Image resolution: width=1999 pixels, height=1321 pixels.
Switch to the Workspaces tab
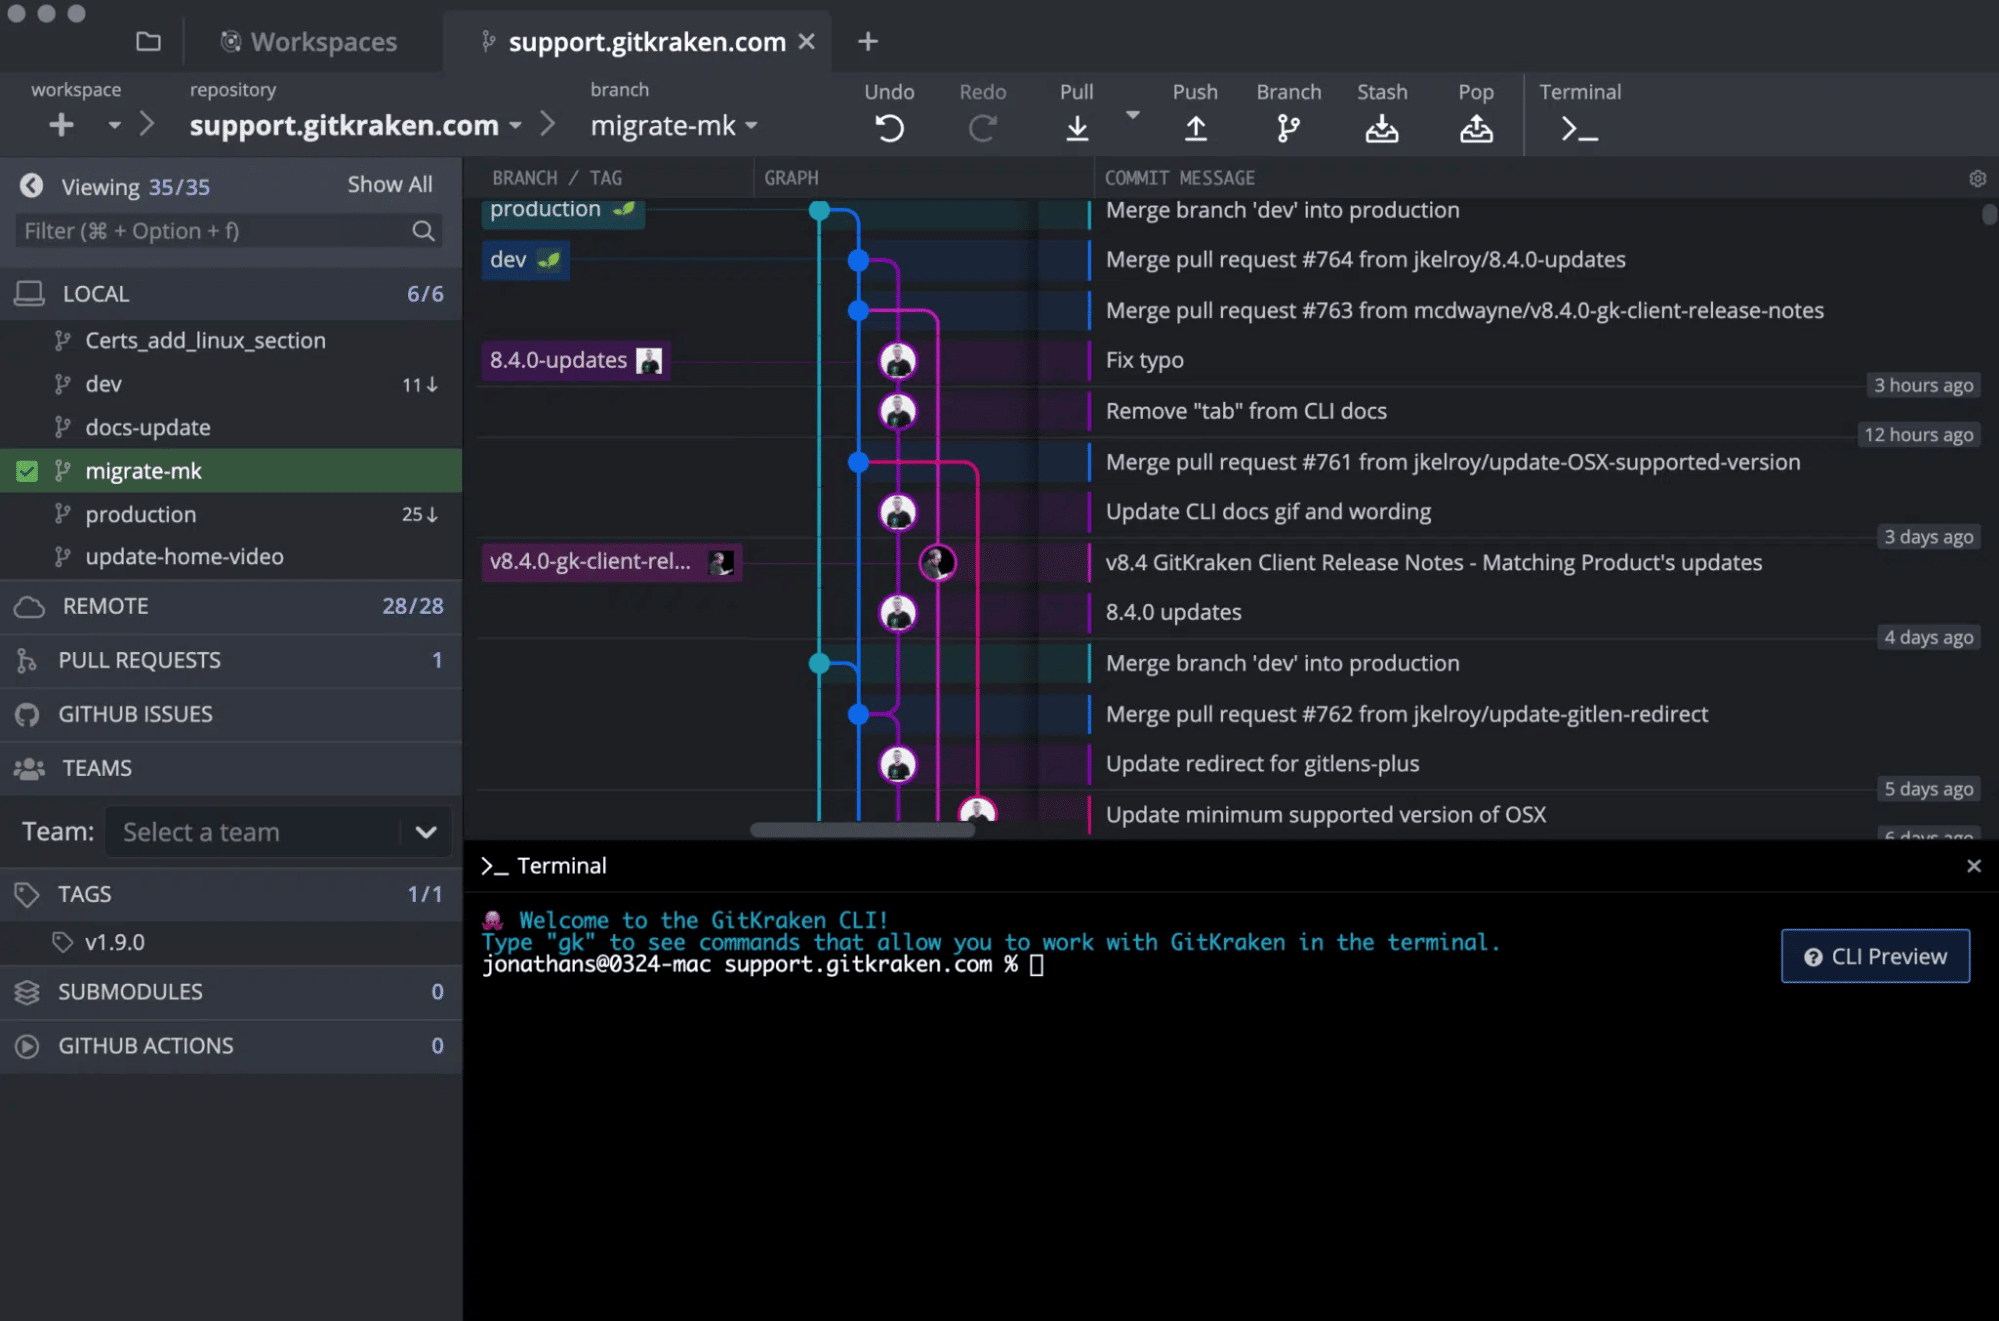pyautogui.click(x=308, y=41)
